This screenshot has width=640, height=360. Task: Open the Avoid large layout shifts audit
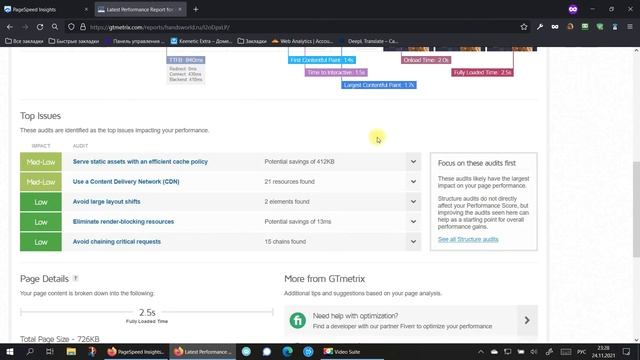[107, 202]
